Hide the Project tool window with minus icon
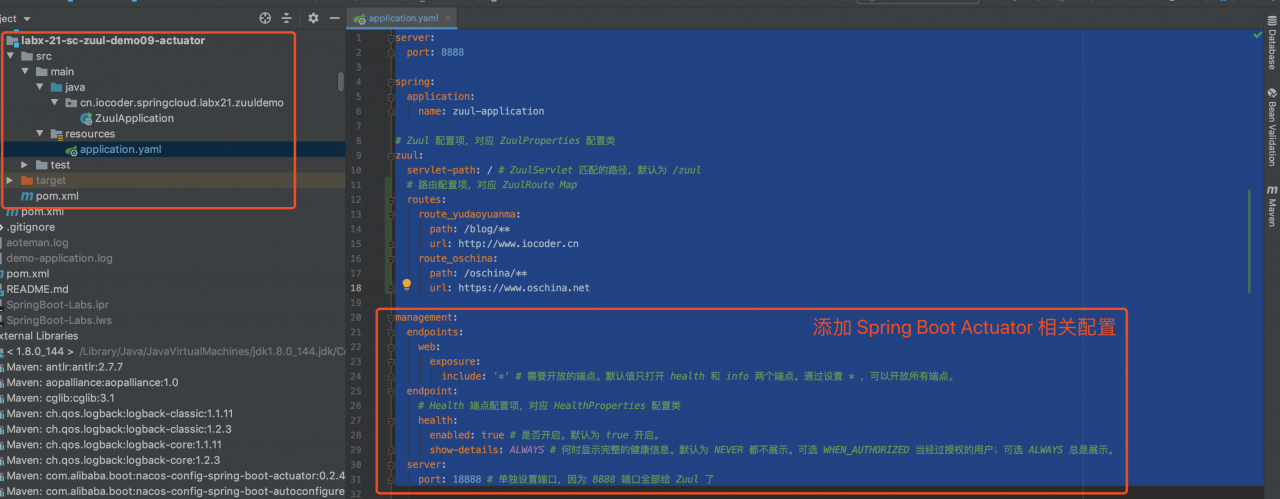 pos(334,18)
